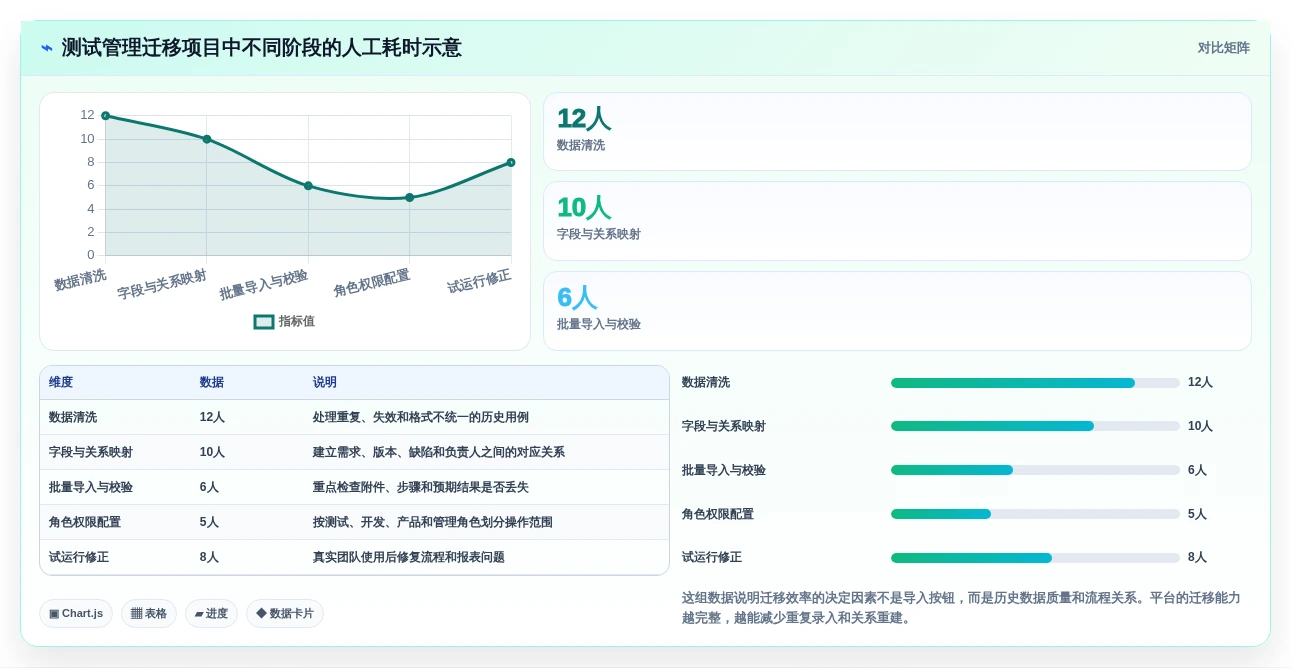Click the 维度 column header
The height and width of the screenshot is (668, 1291).
(61, 383)
